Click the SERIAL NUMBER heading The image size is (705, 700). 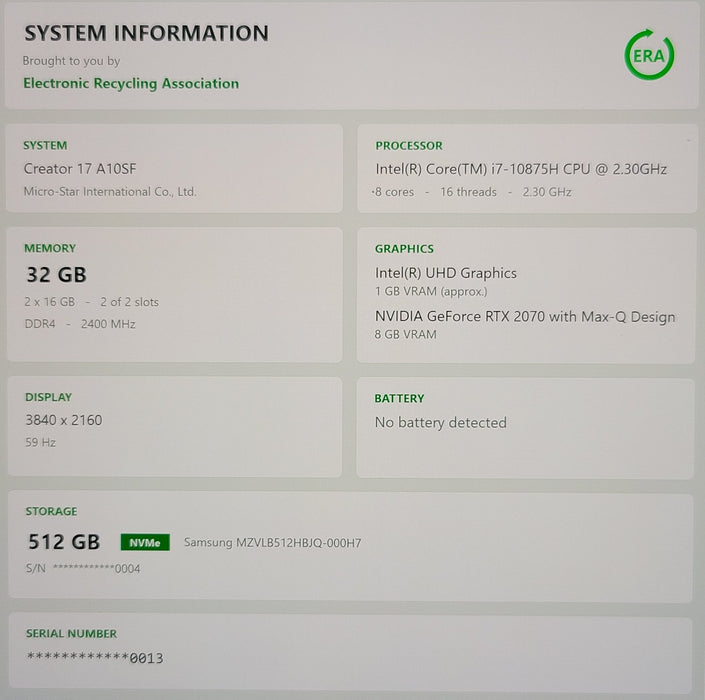[x=71, y=633]
